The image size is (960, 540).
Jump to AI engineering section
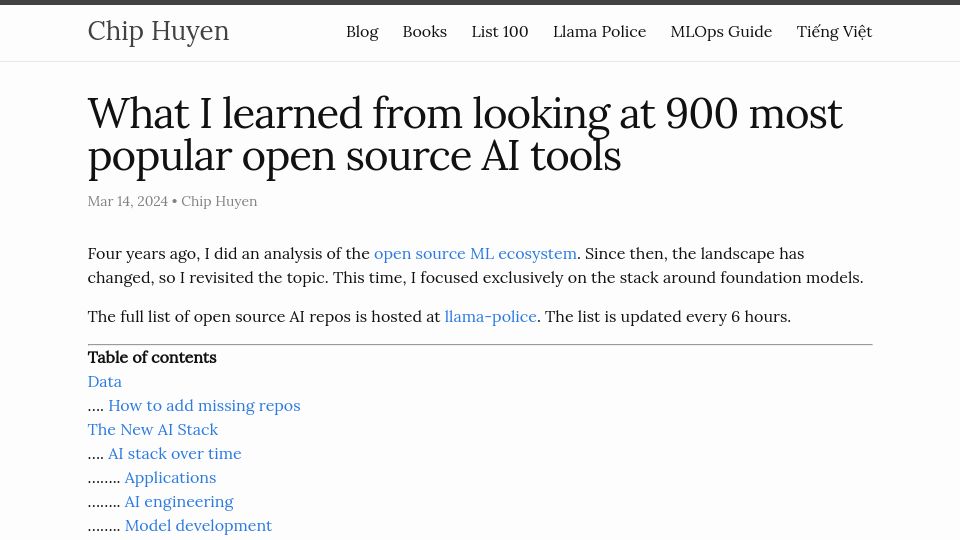(179, 501)
